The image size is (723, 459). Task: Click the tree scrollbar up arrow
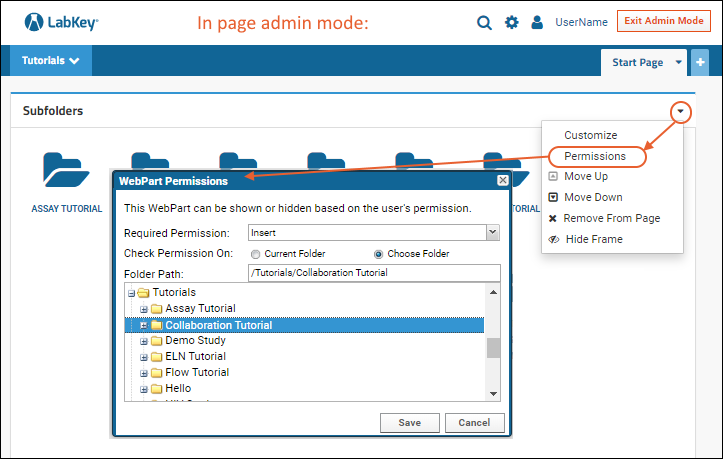(493, 292)
